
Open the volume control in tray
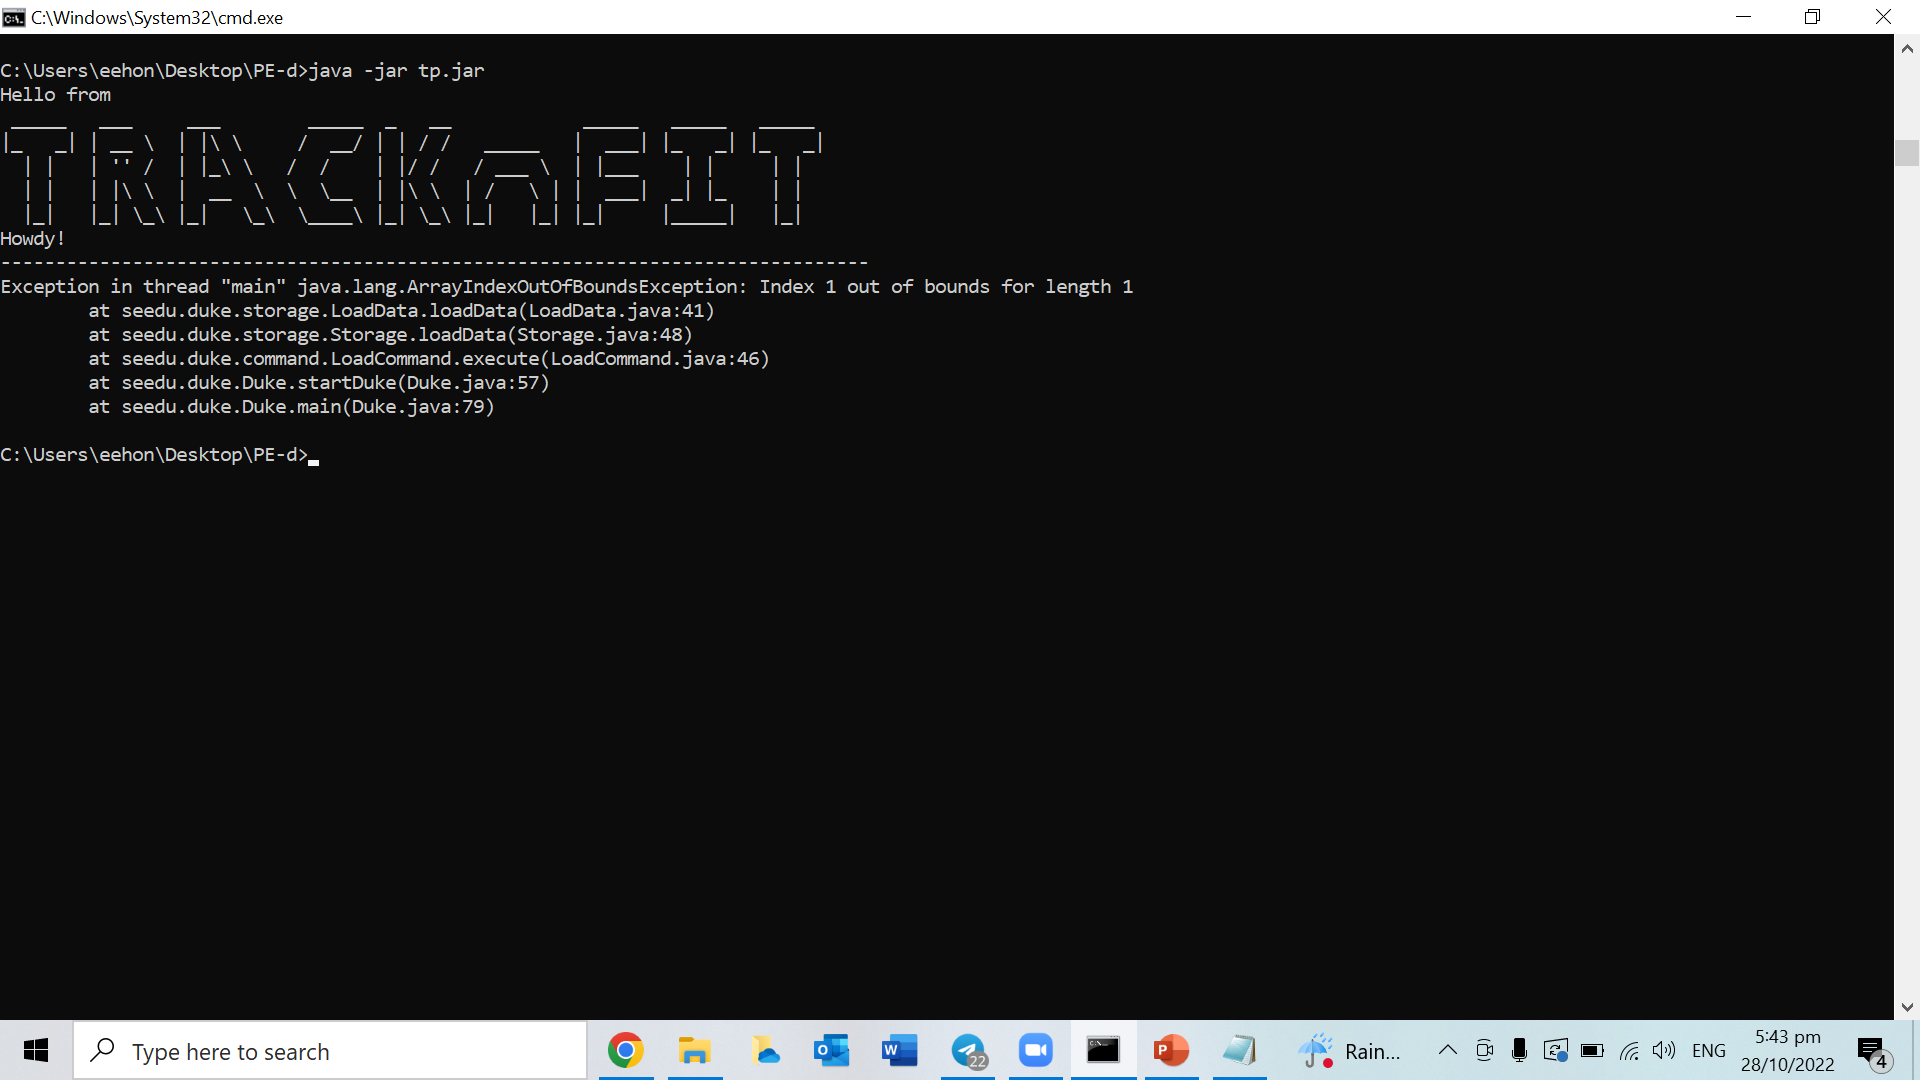1664,1050
